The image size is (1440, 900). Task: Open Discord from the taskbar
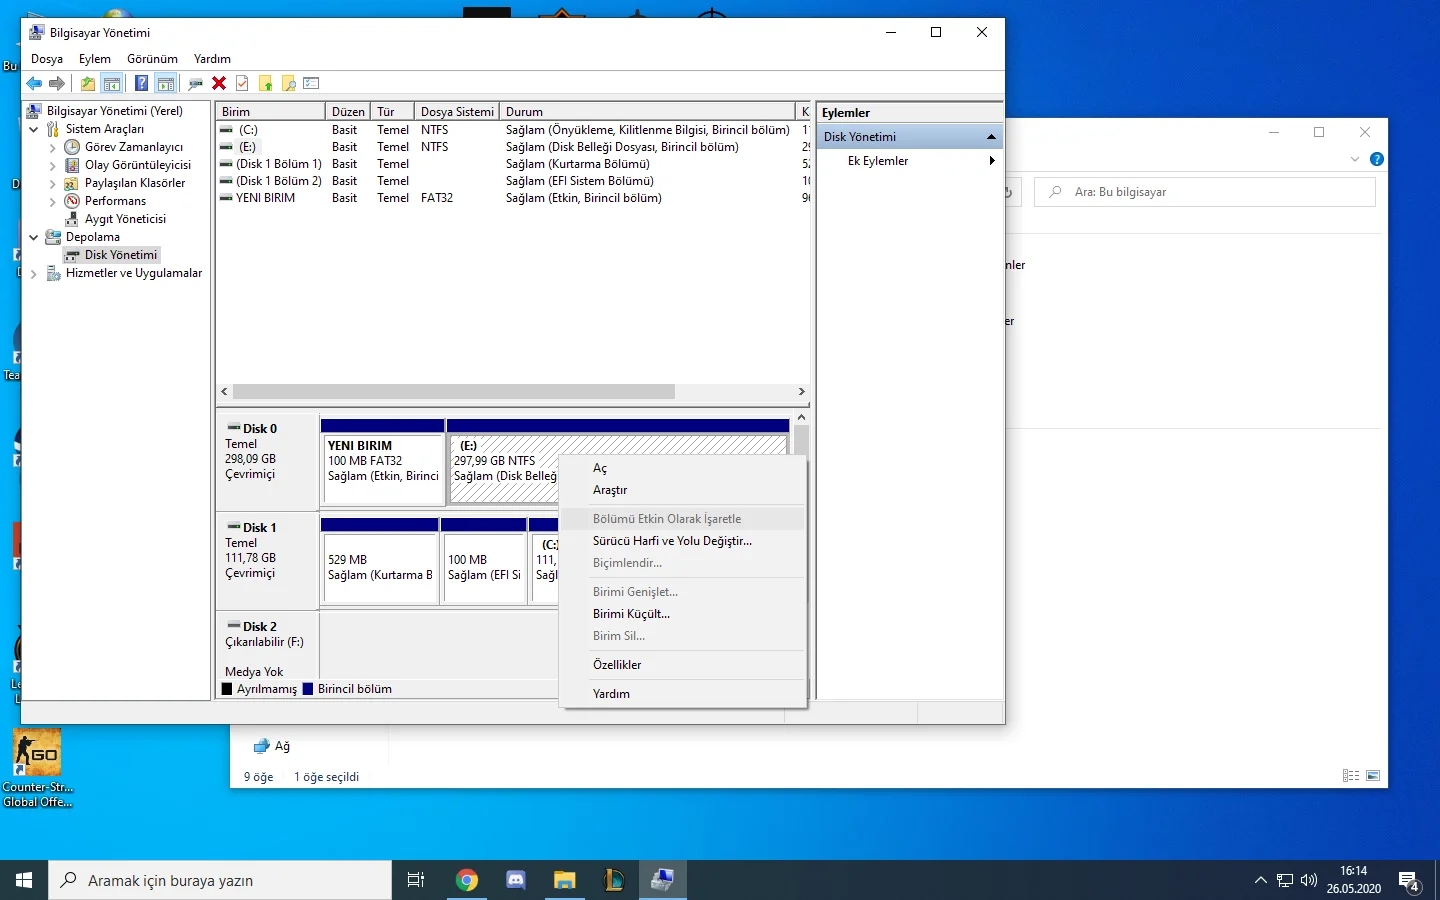point(516,880)
